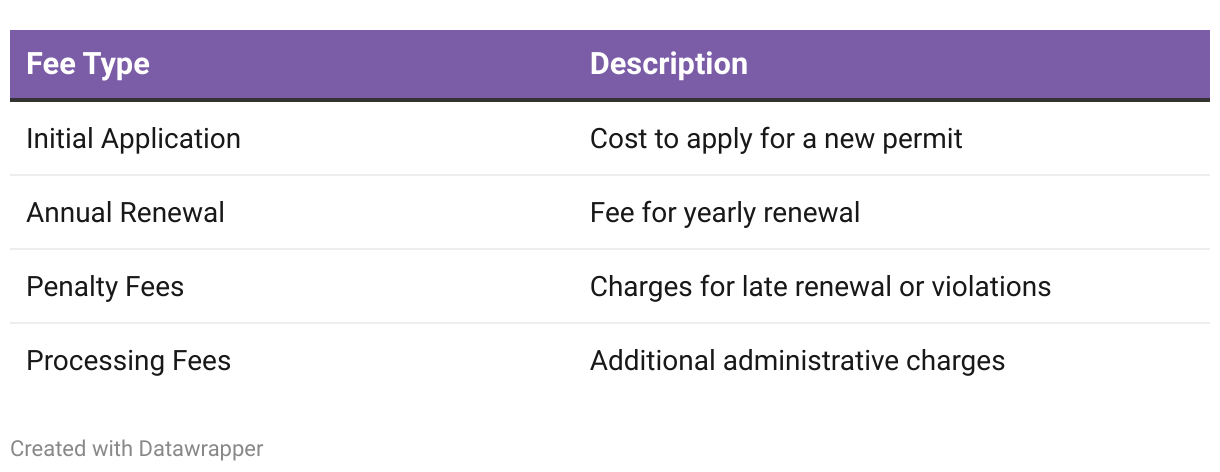Click the Description column header
The height and width of the screenshot is (472, 1220).
pyautogui.click(x=669, y=64)
